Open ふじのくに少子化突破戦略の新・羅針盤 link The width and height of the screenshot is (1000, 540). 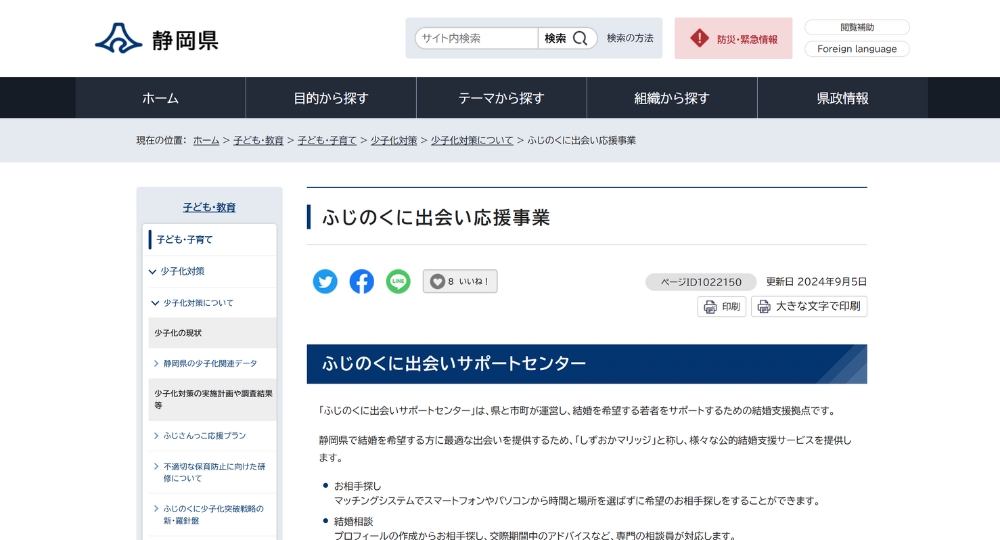click(x=213, y=514)
